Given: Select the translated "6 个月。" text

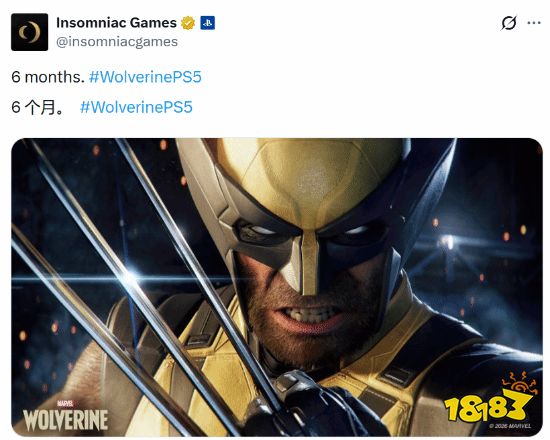Looking at the screenshot, I should coord(38,107).
